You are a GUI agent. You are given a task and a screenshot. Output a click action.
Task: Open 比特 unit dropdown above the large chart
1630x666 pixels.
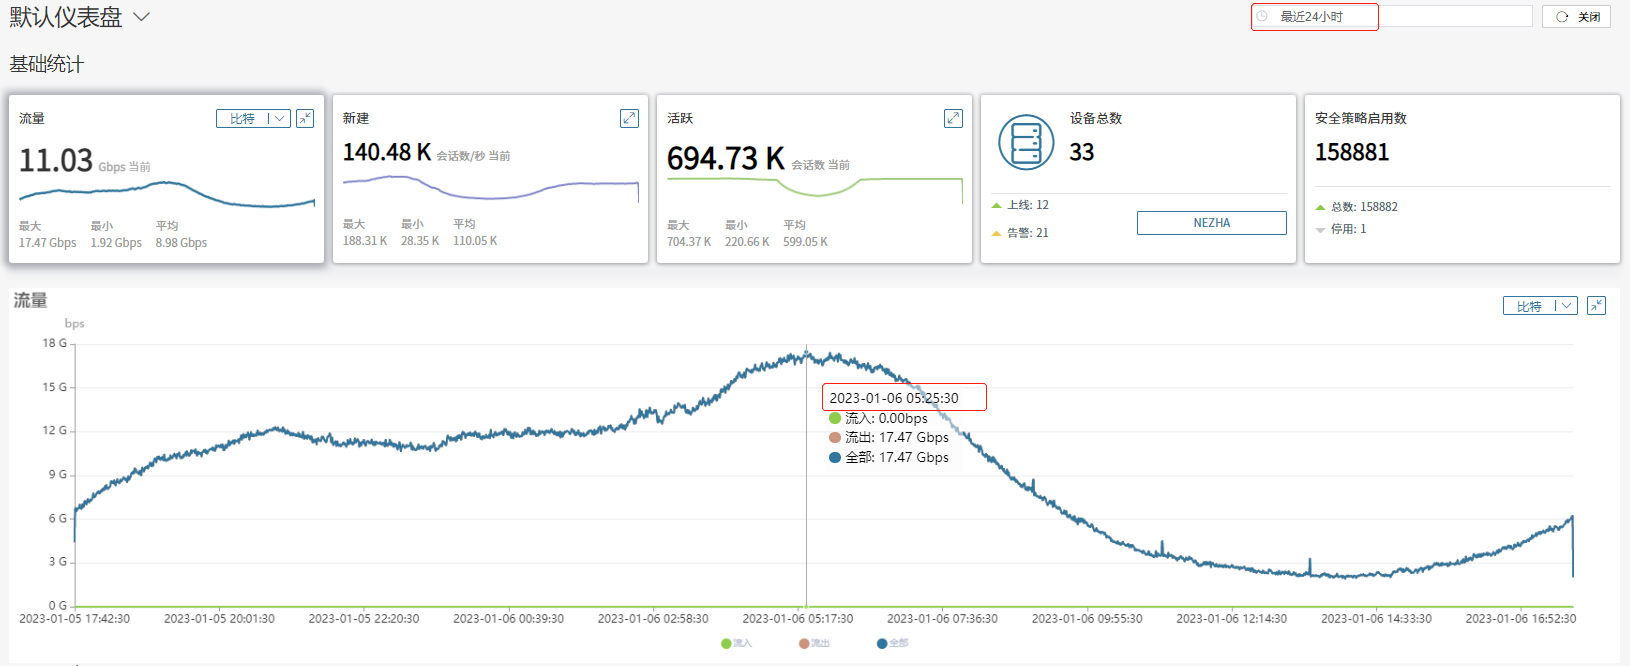tap(1539, 306)
